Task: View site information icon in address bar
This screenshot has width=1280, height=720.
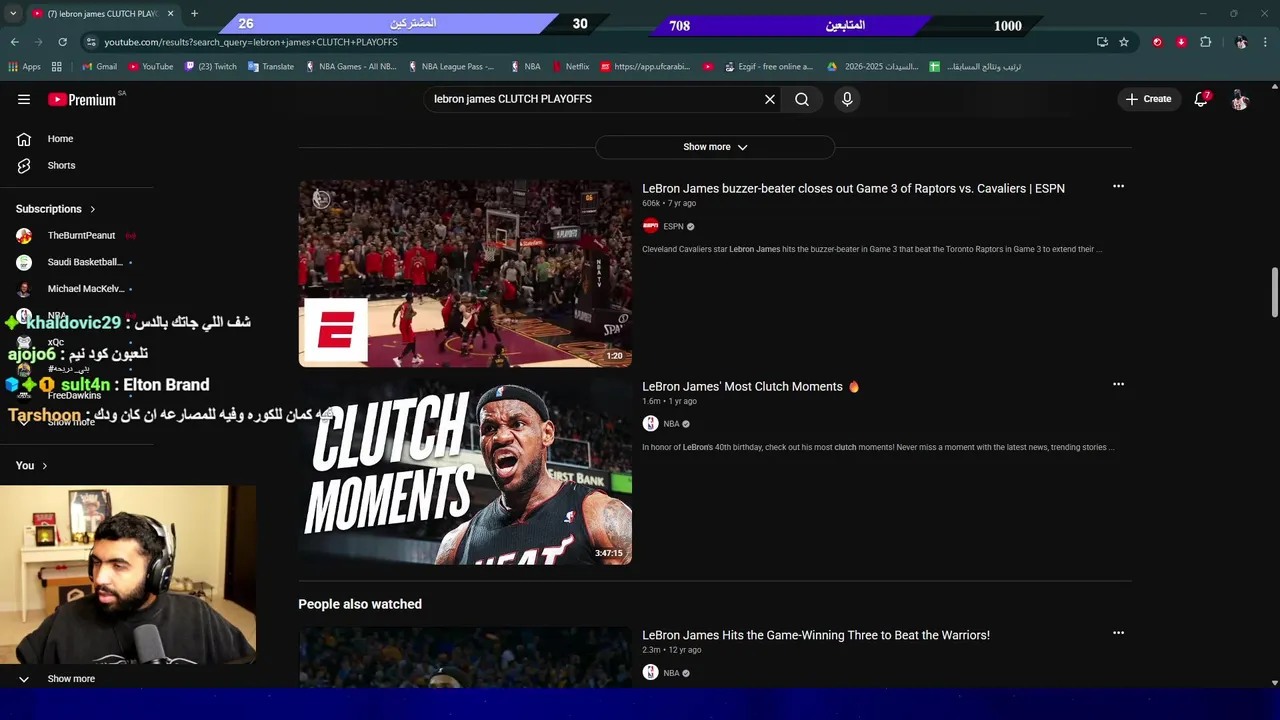Action: coord(91,42)
